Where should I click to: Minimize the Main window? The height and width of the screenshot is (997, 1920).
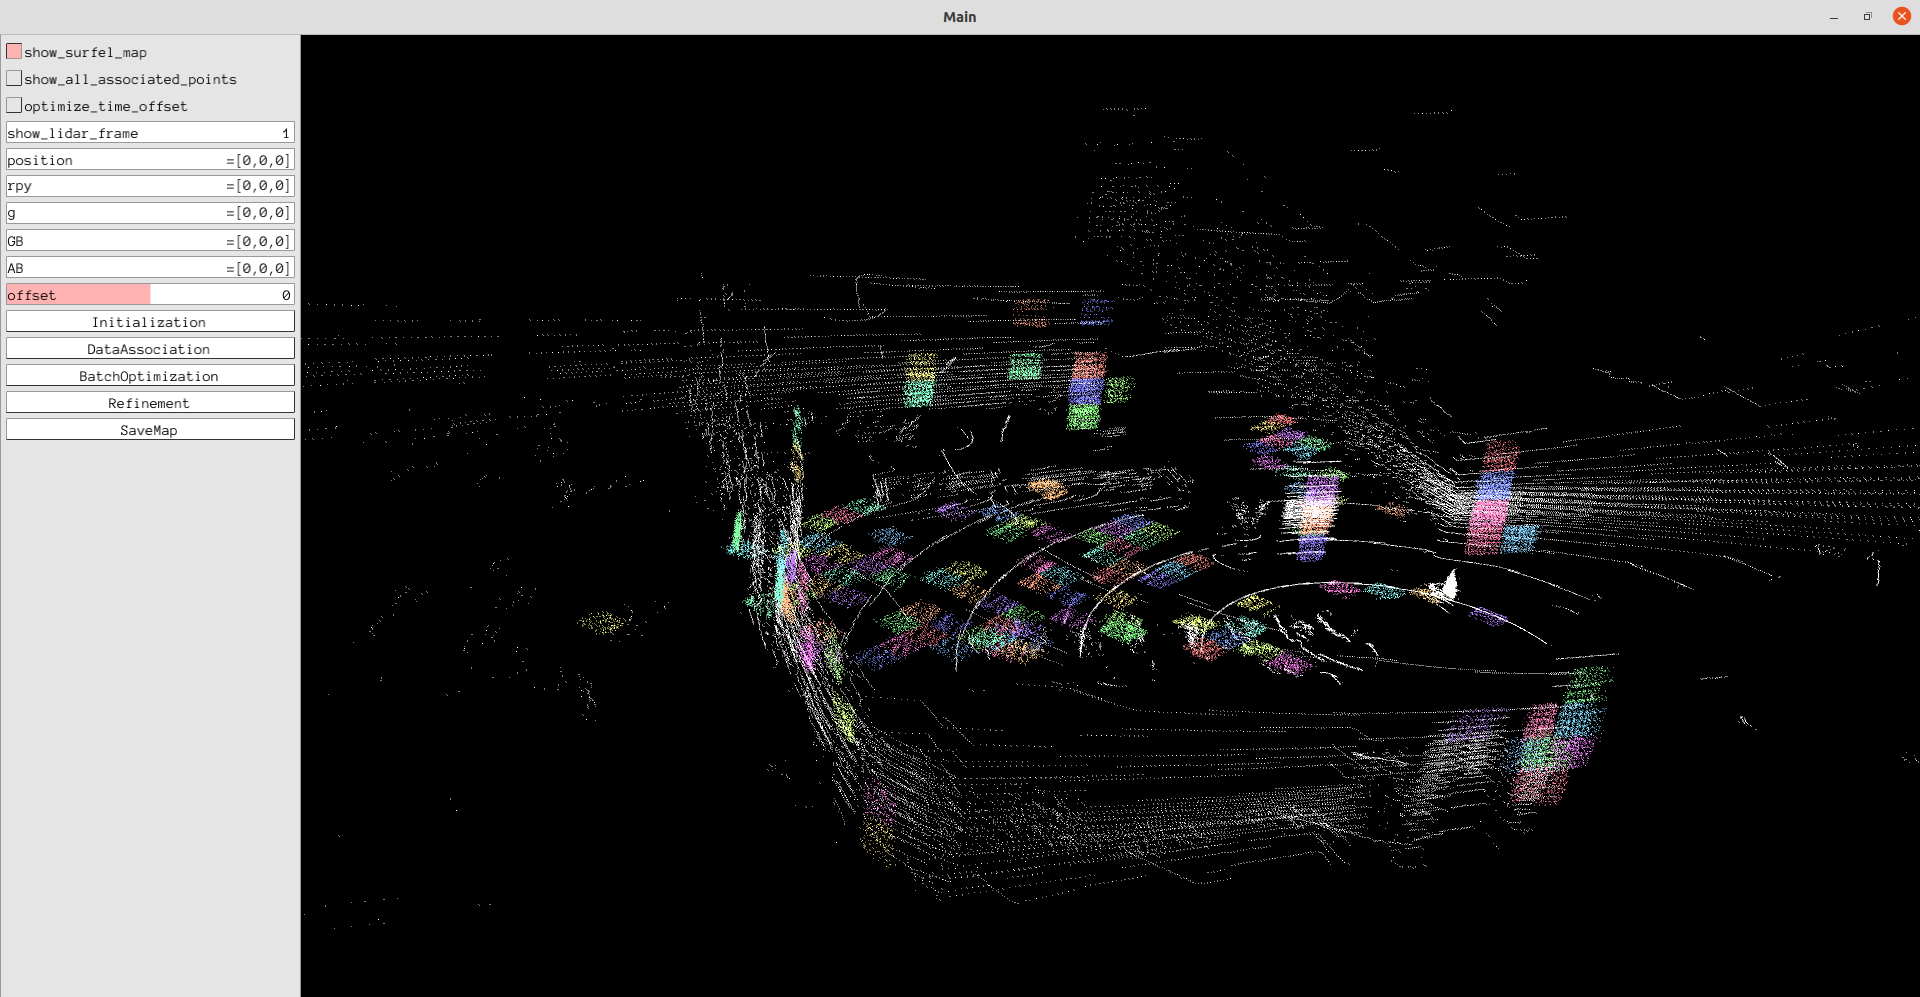pyautogui.click(x=1834, y=17)
